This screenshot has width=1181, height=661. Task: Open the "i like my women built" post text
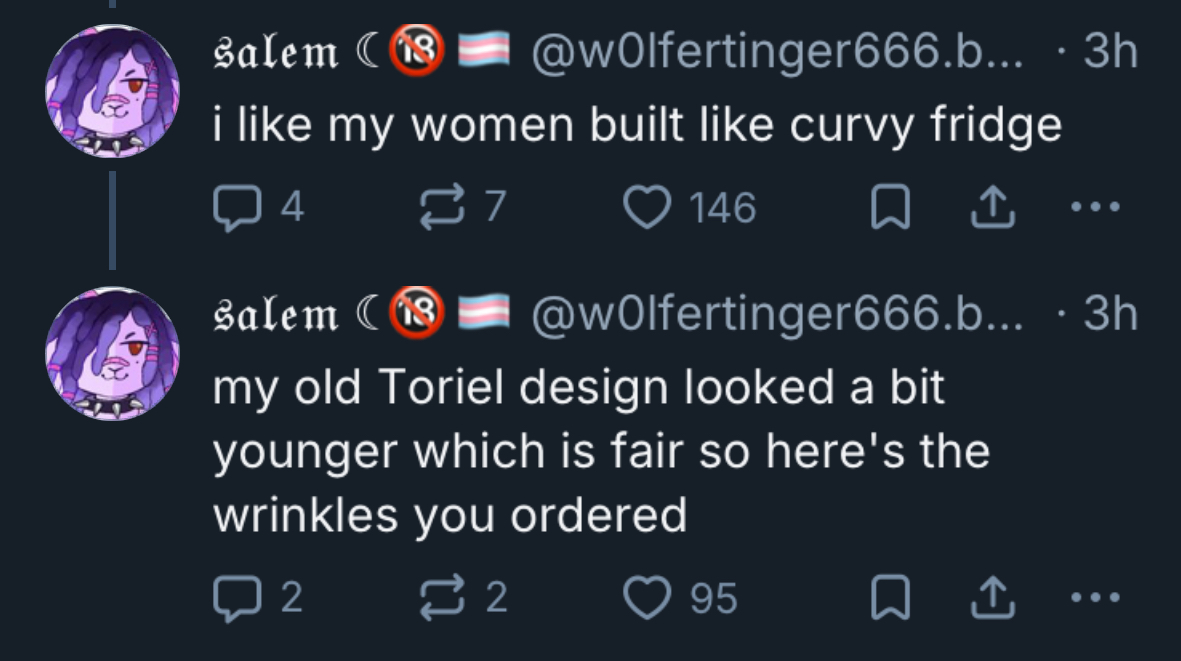tap(636, 125)
